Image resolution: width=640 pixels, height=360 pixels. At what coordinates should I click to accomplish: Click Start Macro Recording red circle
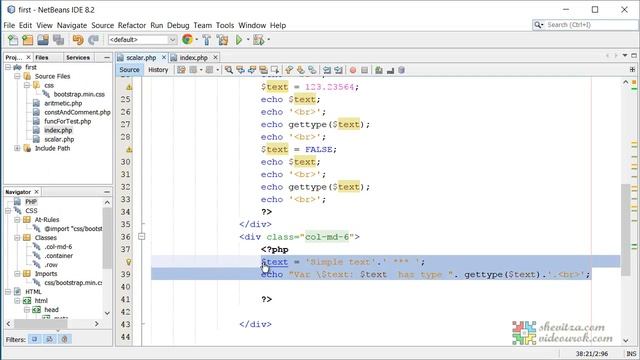[x=353, y=70]
